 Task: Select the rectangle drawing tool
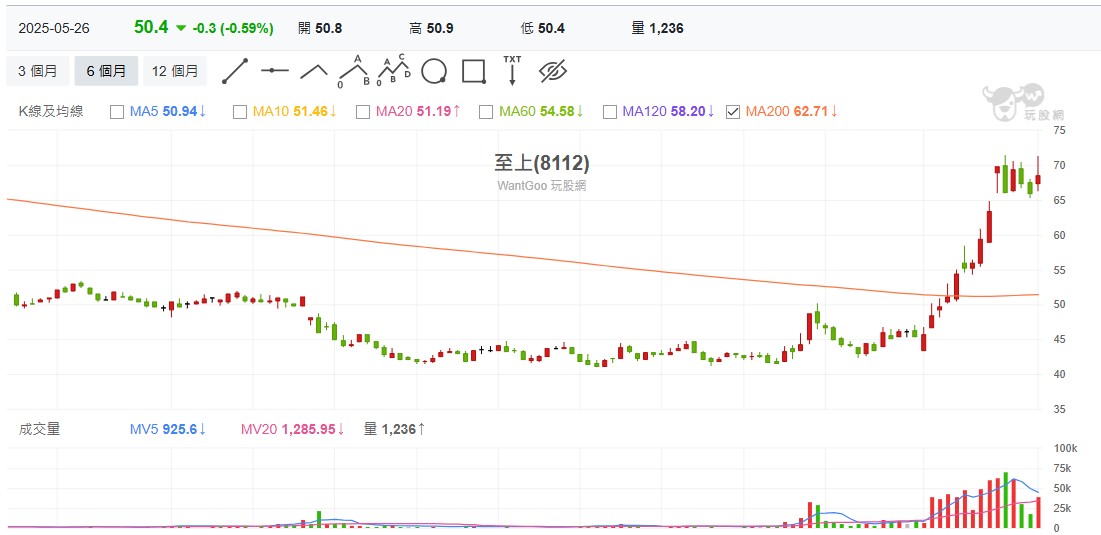473,71
